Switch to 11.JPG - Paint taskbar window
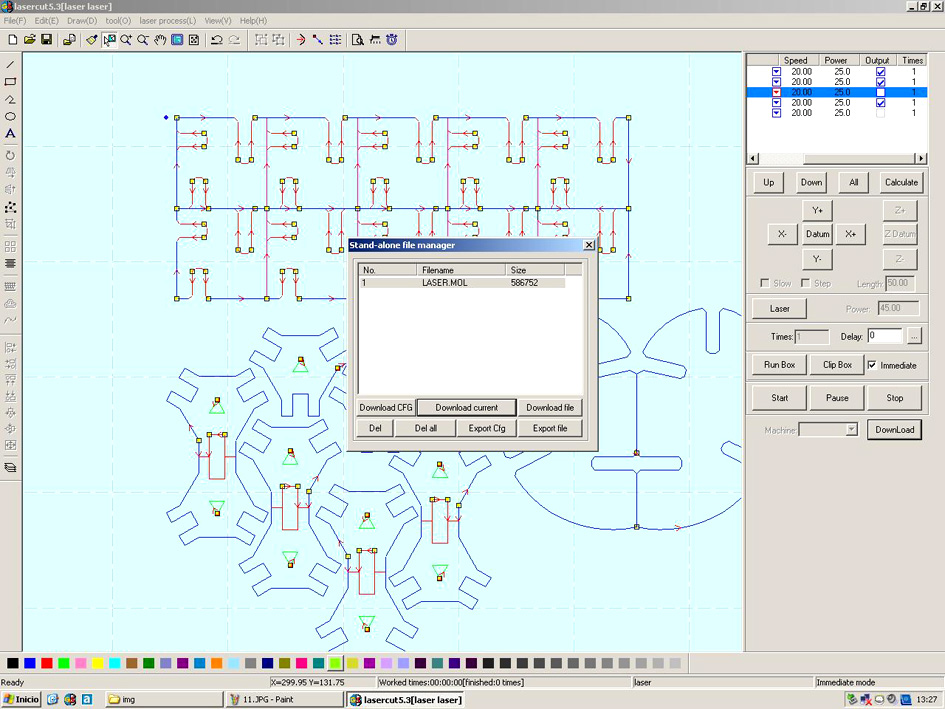Viewport: 945px width, 709px height. (x=284, y=699)
